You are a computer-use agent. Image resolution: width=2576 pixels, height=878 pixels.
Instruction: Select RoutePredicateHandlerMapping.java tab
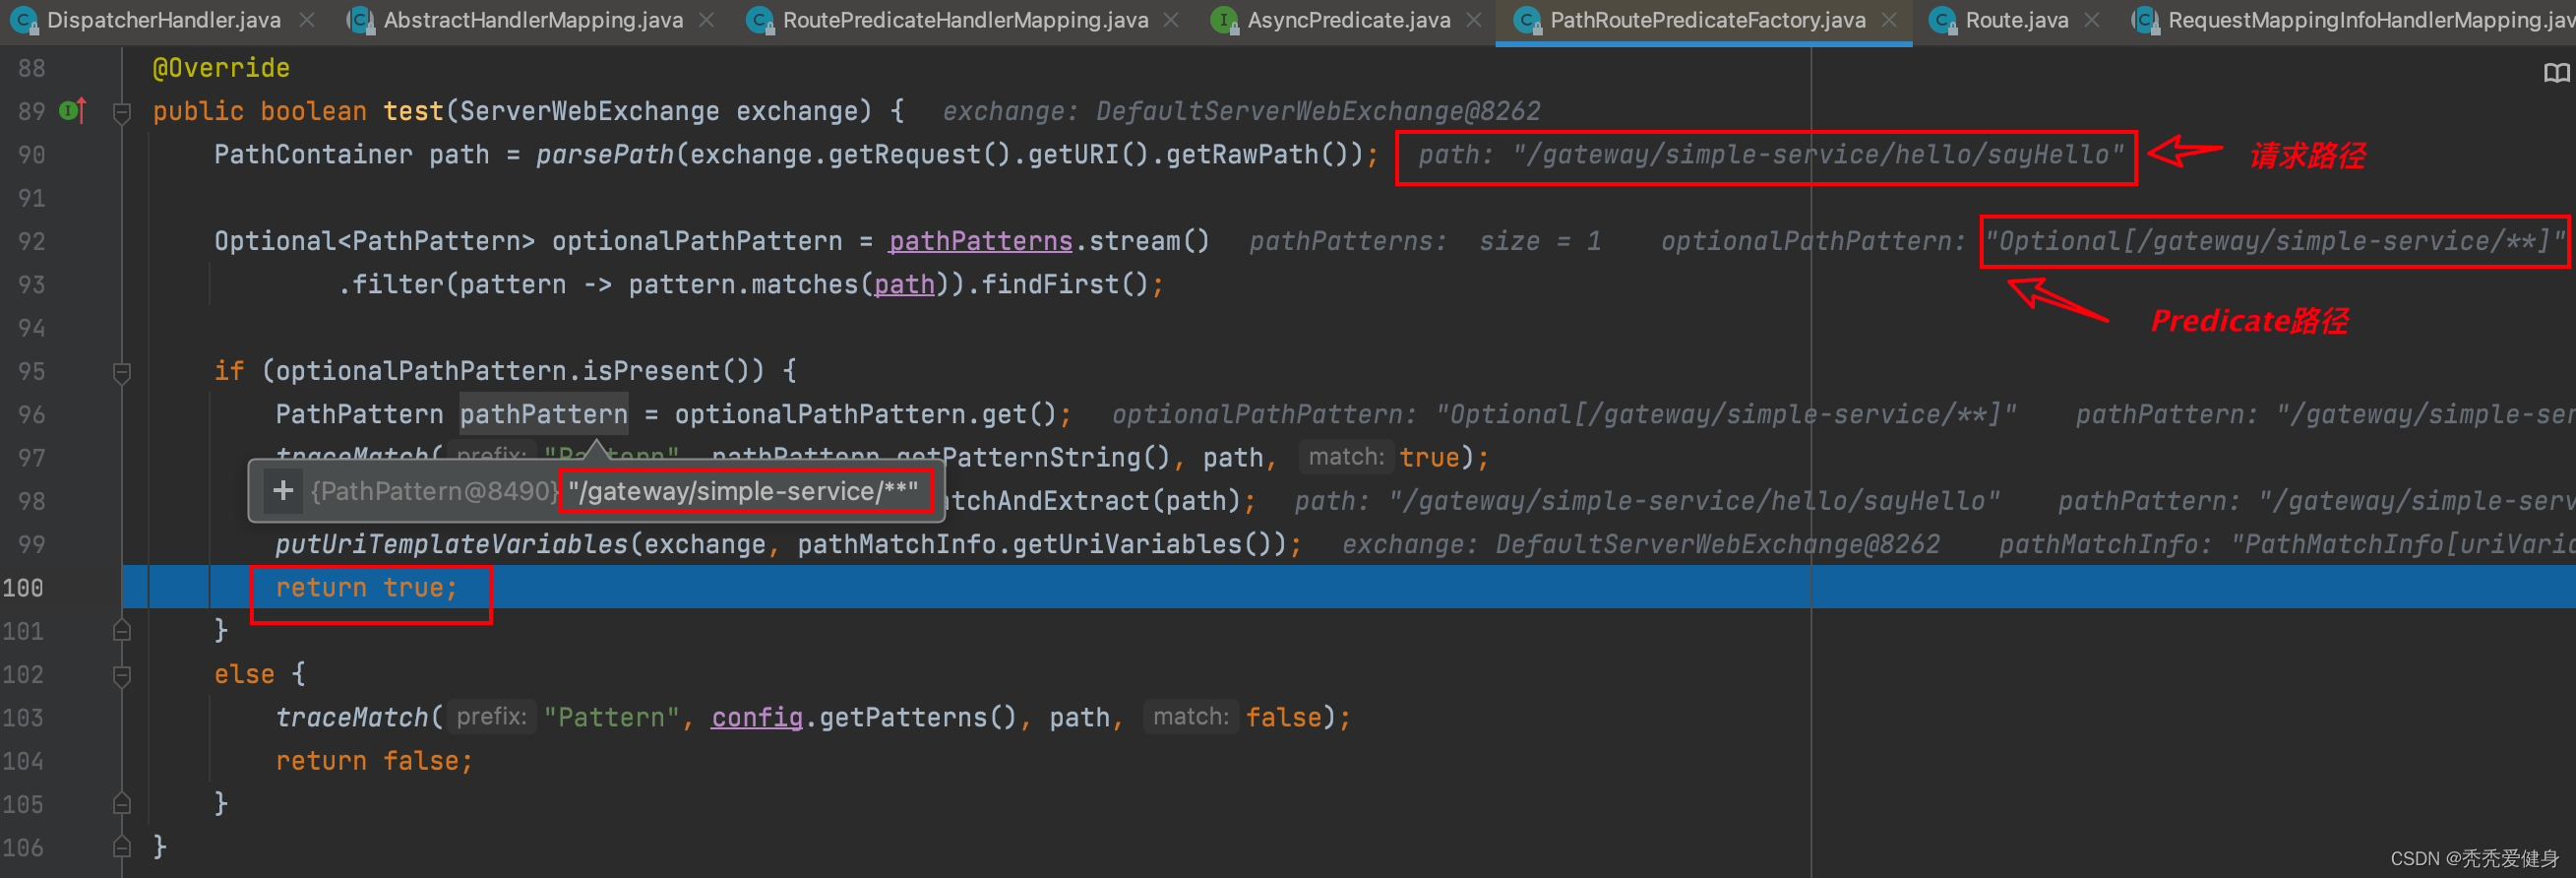point(965,20)
